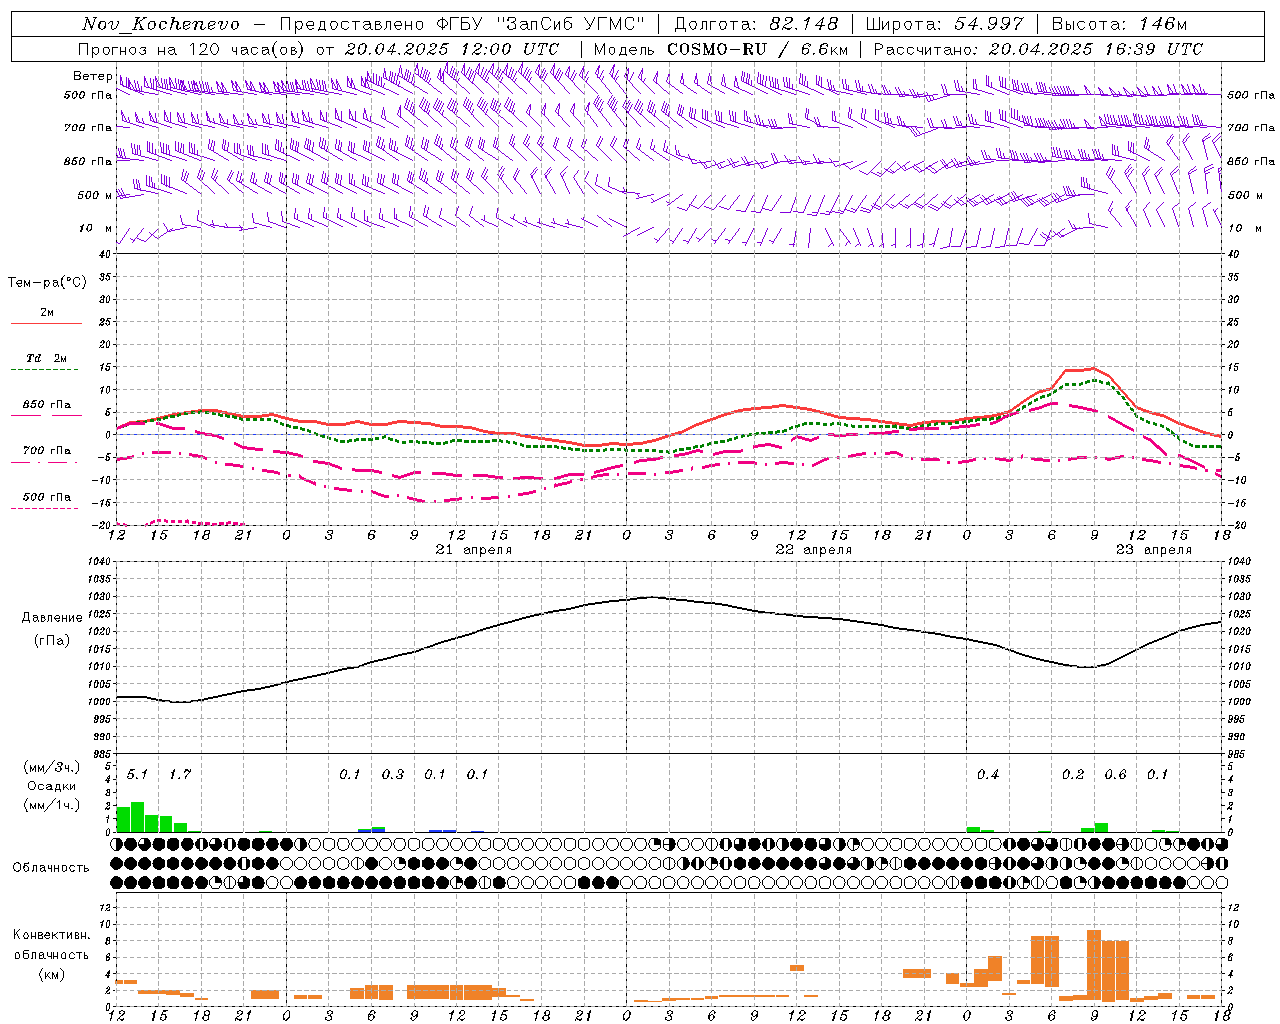Click the "Осадки" precipitation label
The height and width of the screenshot is (1024, 1280).
(52, 786)
